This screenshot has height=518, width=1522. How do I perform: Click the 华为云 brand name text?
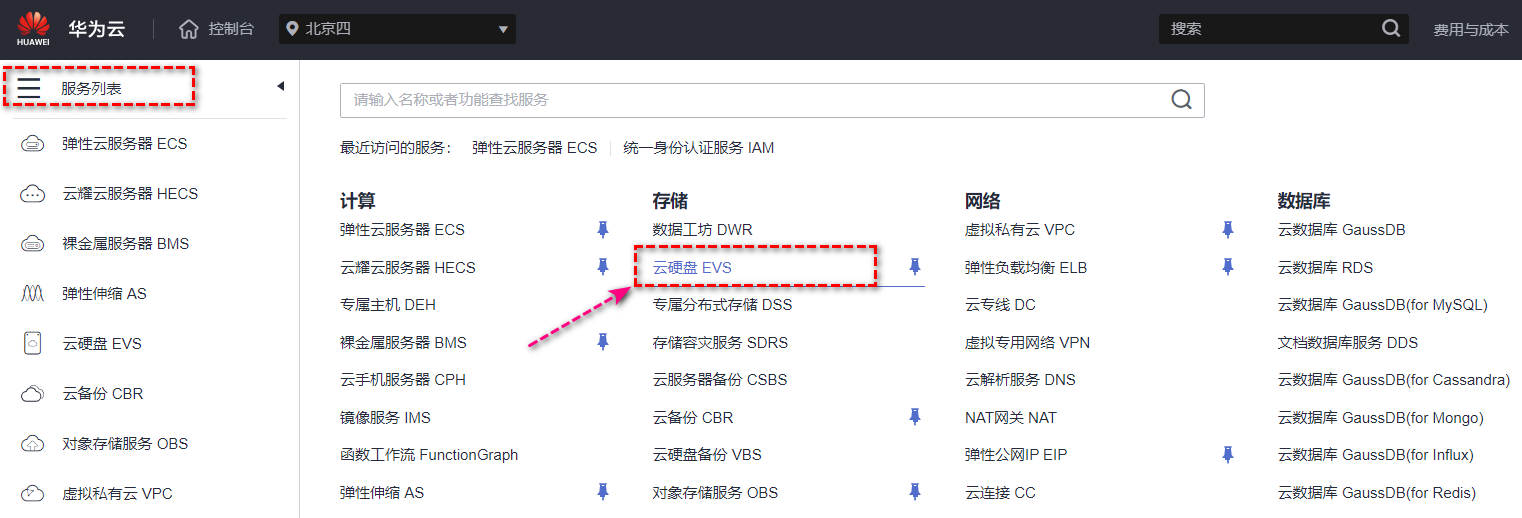[97, 28]
